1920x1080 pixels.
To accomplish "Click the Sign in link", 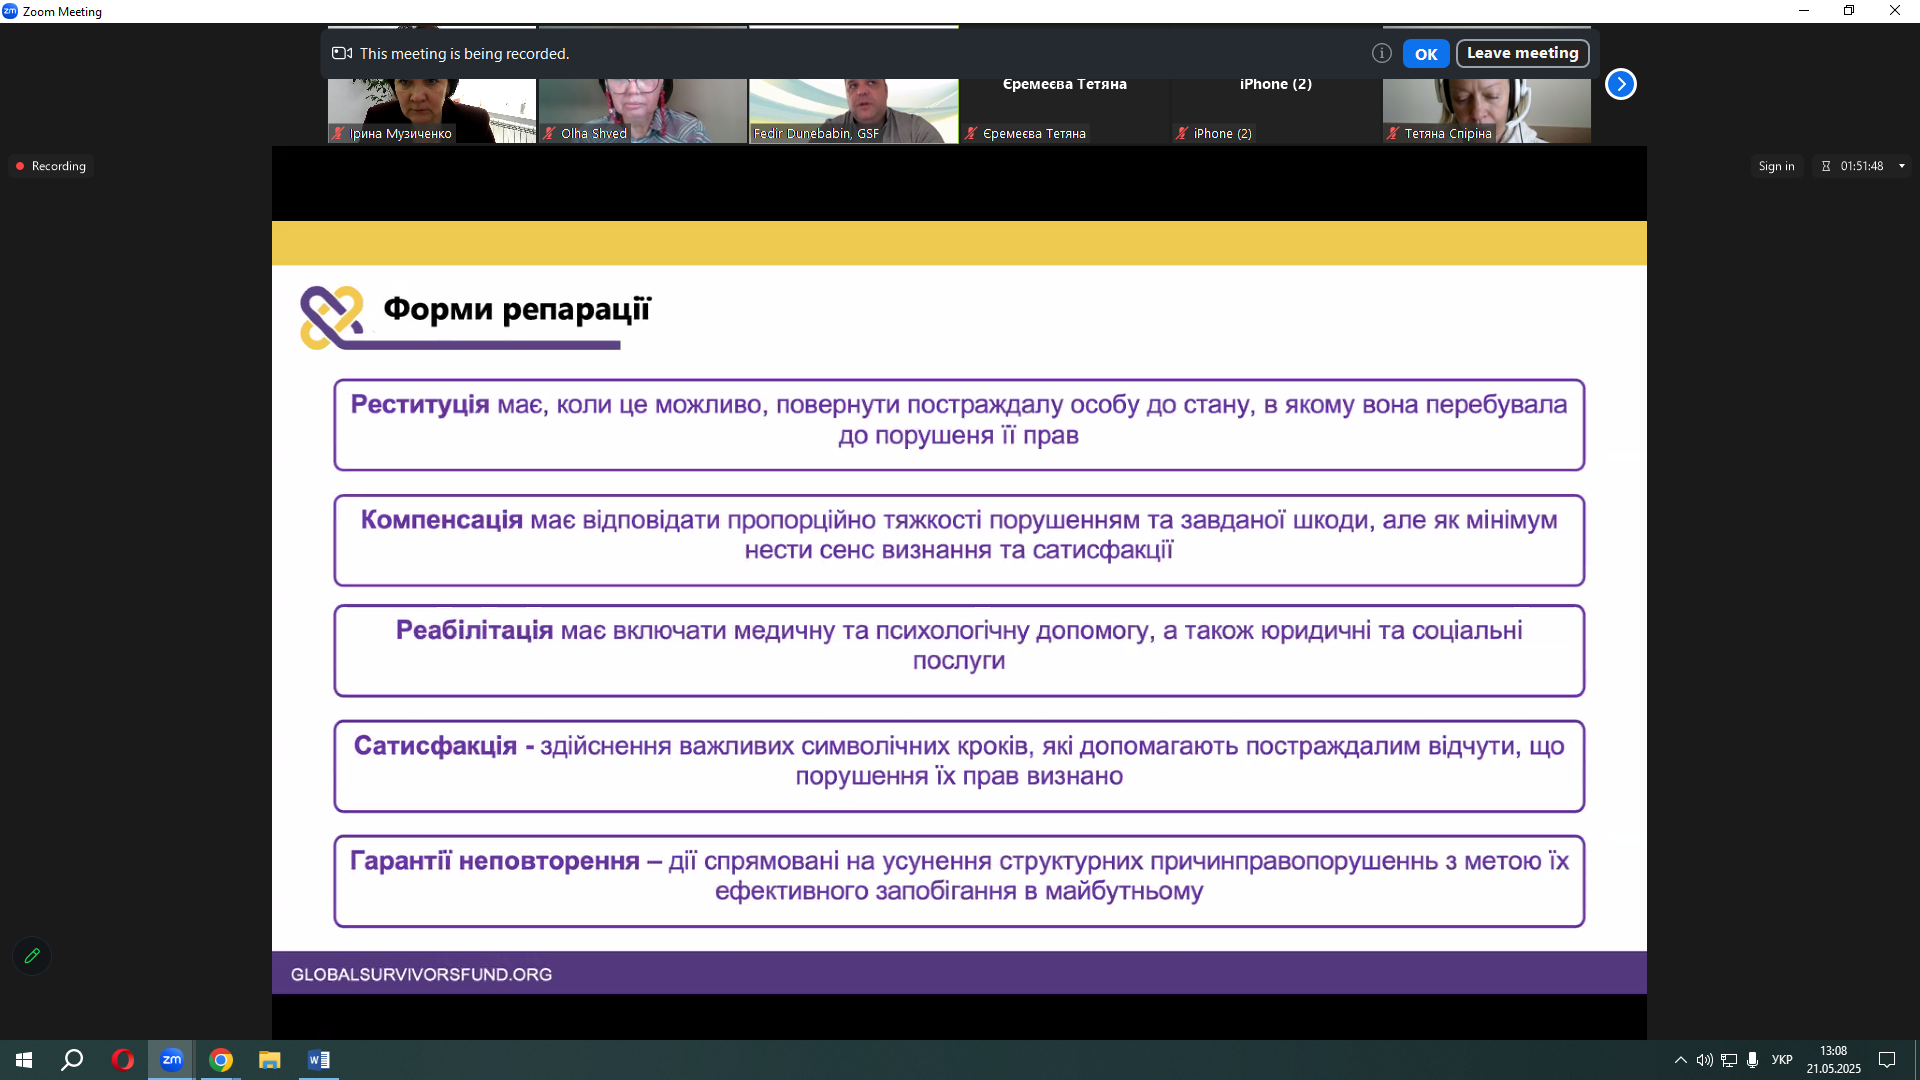I will point(1776,166).
